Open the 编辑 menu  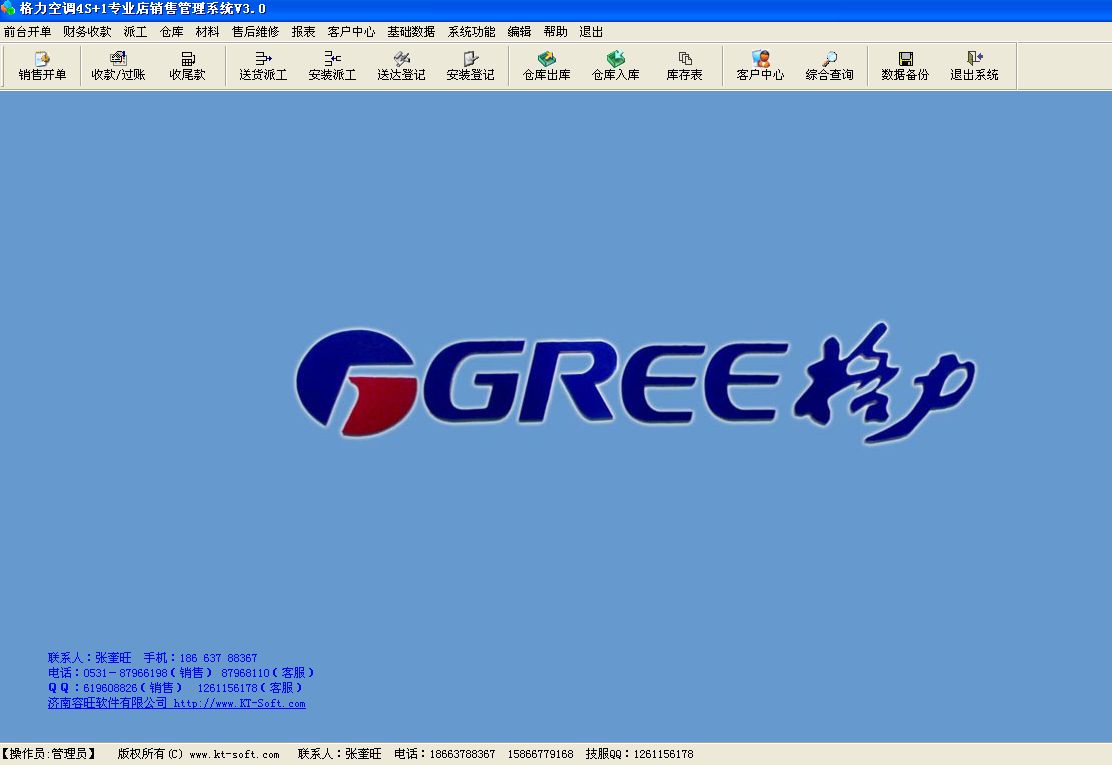pyautogui.click(x=519, y=32)
